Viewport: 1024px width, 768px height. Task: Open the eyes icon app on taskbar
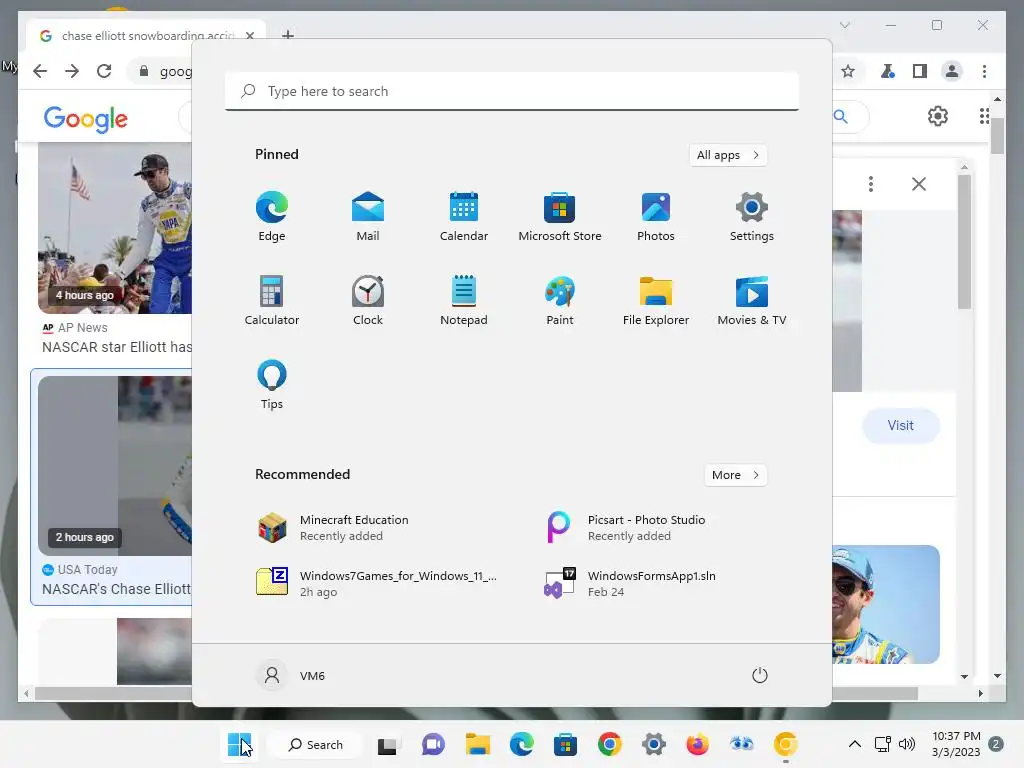pos(742,744)
